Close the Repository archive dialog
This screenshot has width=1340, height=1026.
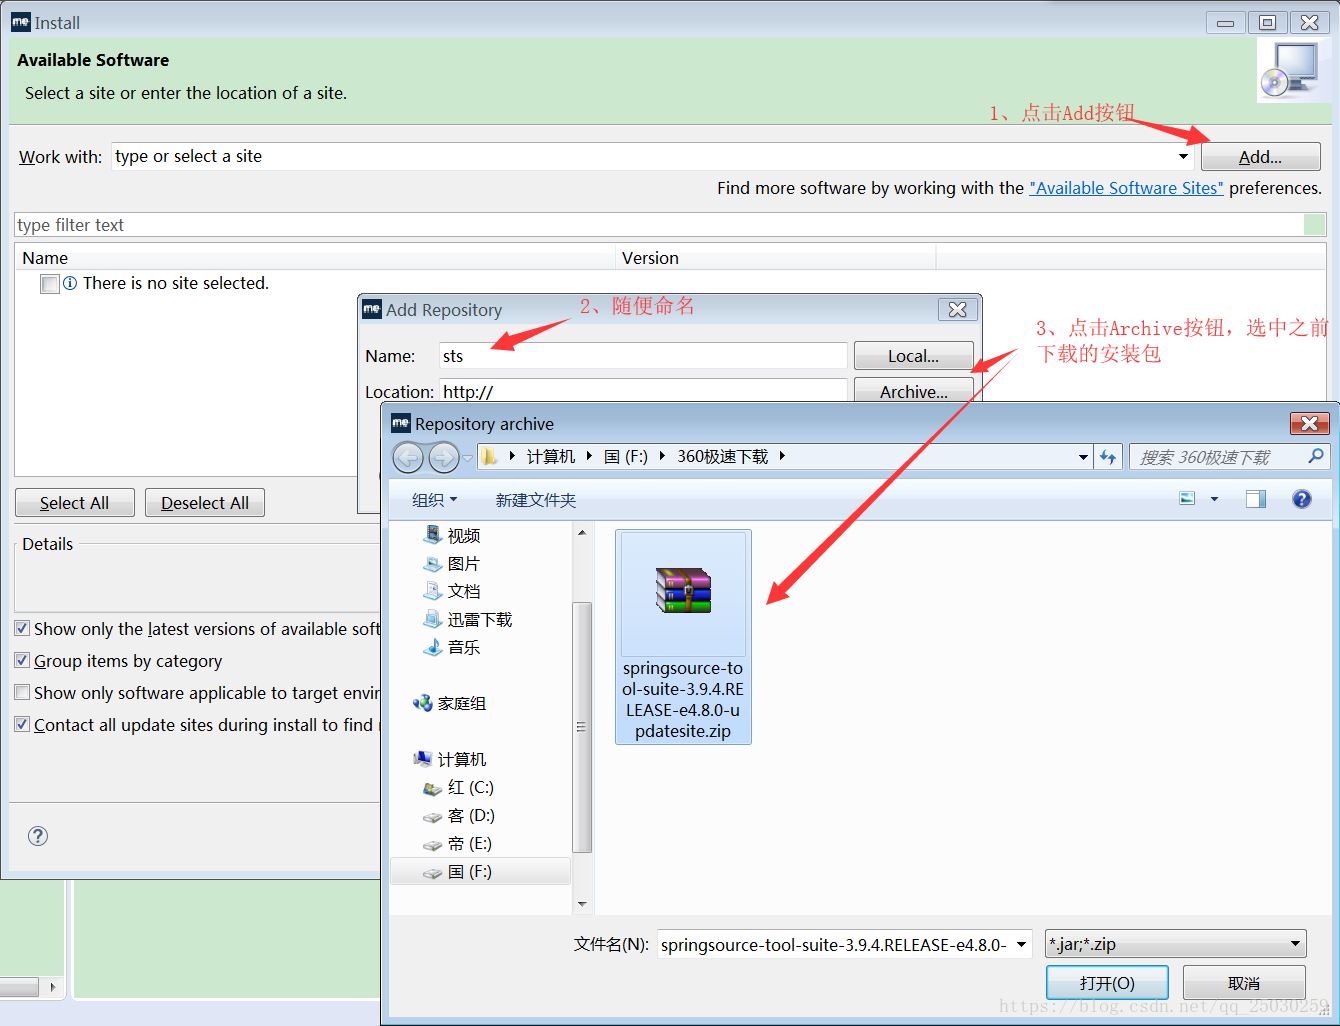[1309, 424]
